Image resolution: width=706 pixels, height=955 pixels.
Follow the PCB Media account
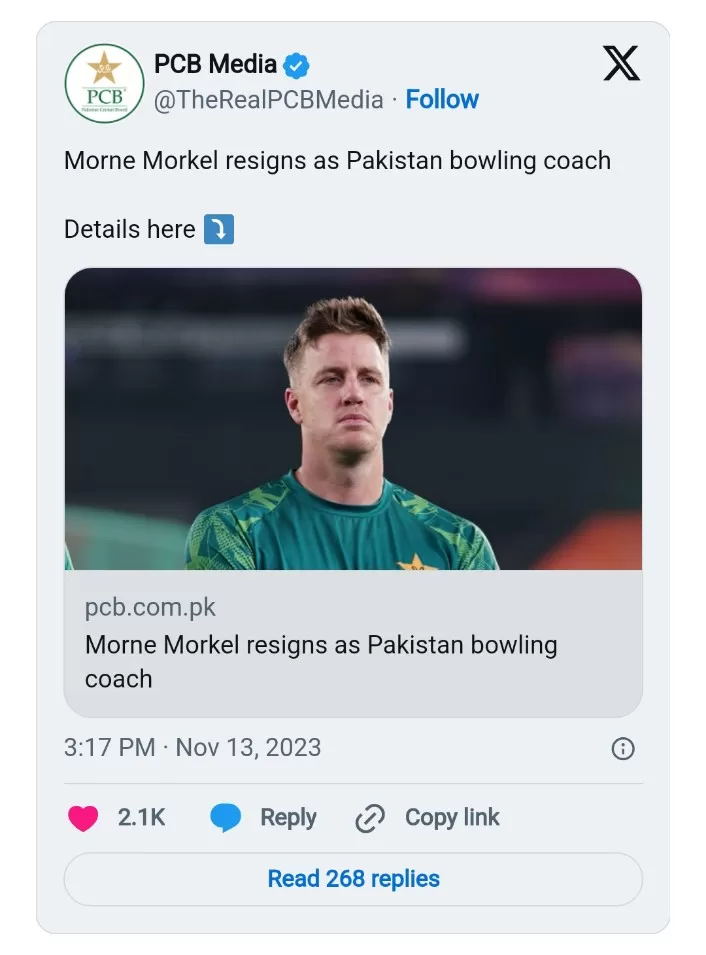[442, 100]
